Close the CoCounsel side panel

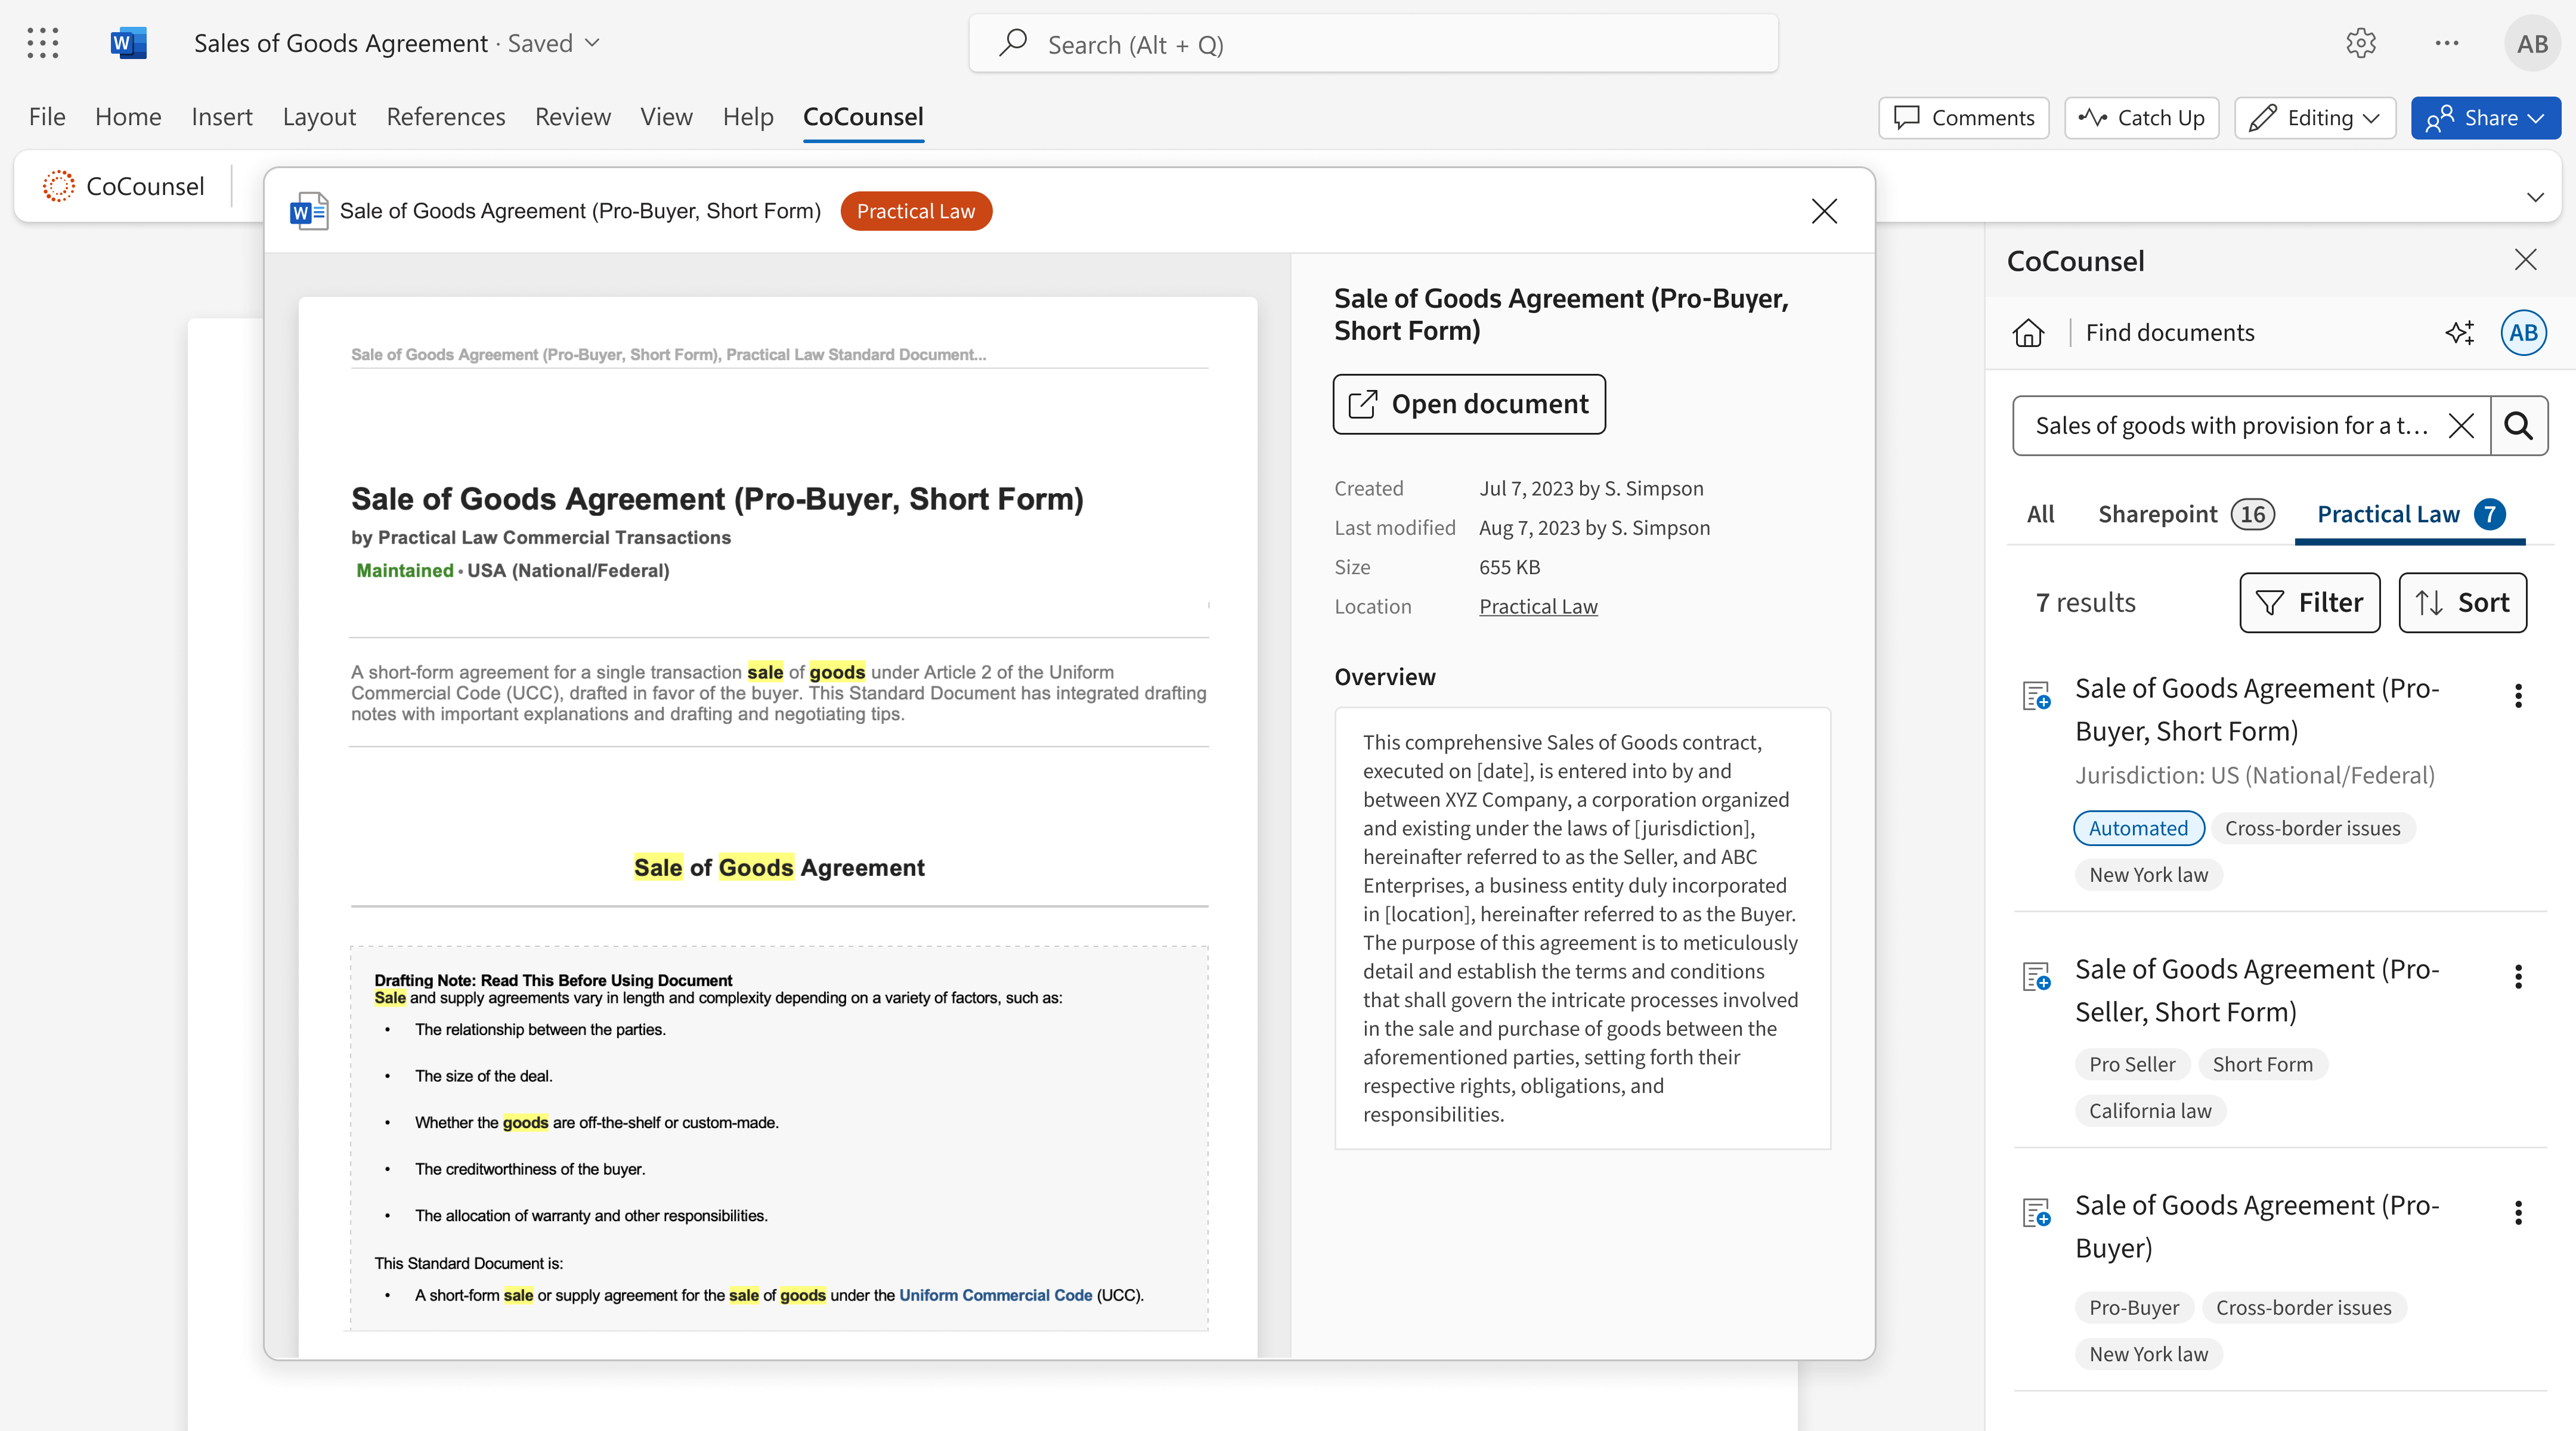click(2526, 260)
